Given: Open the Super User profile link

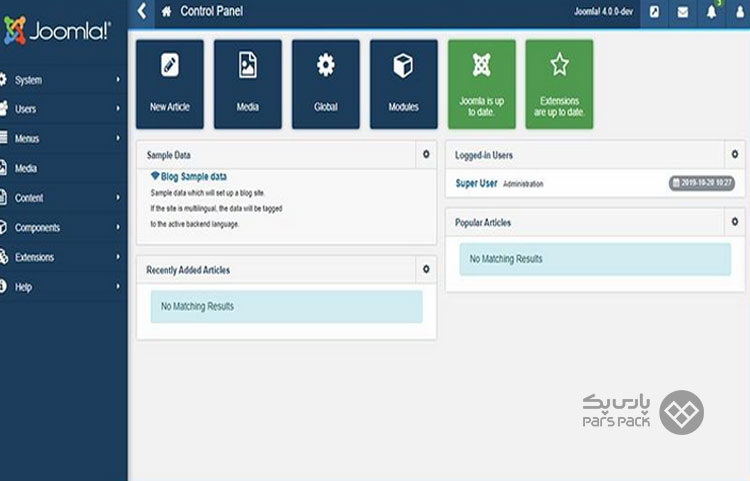Looking at the screenshot, I should [x=476, y=183].
